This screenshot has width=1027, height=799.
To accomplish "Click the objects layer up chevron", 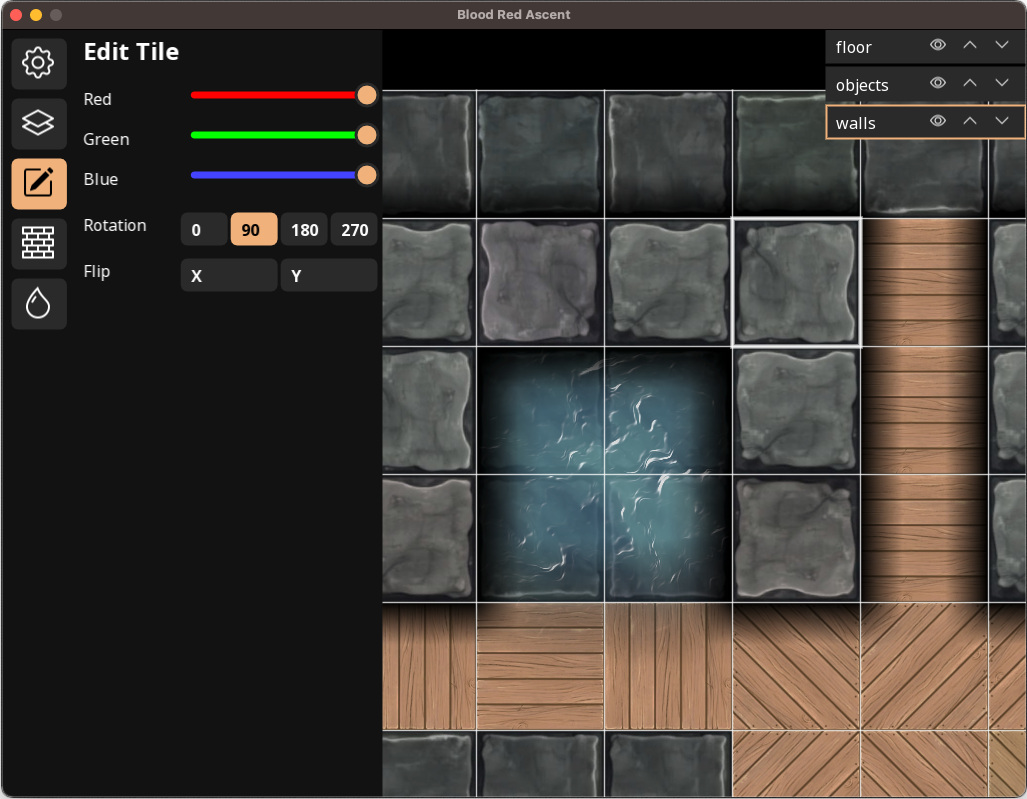I will (x=969, y=84).
